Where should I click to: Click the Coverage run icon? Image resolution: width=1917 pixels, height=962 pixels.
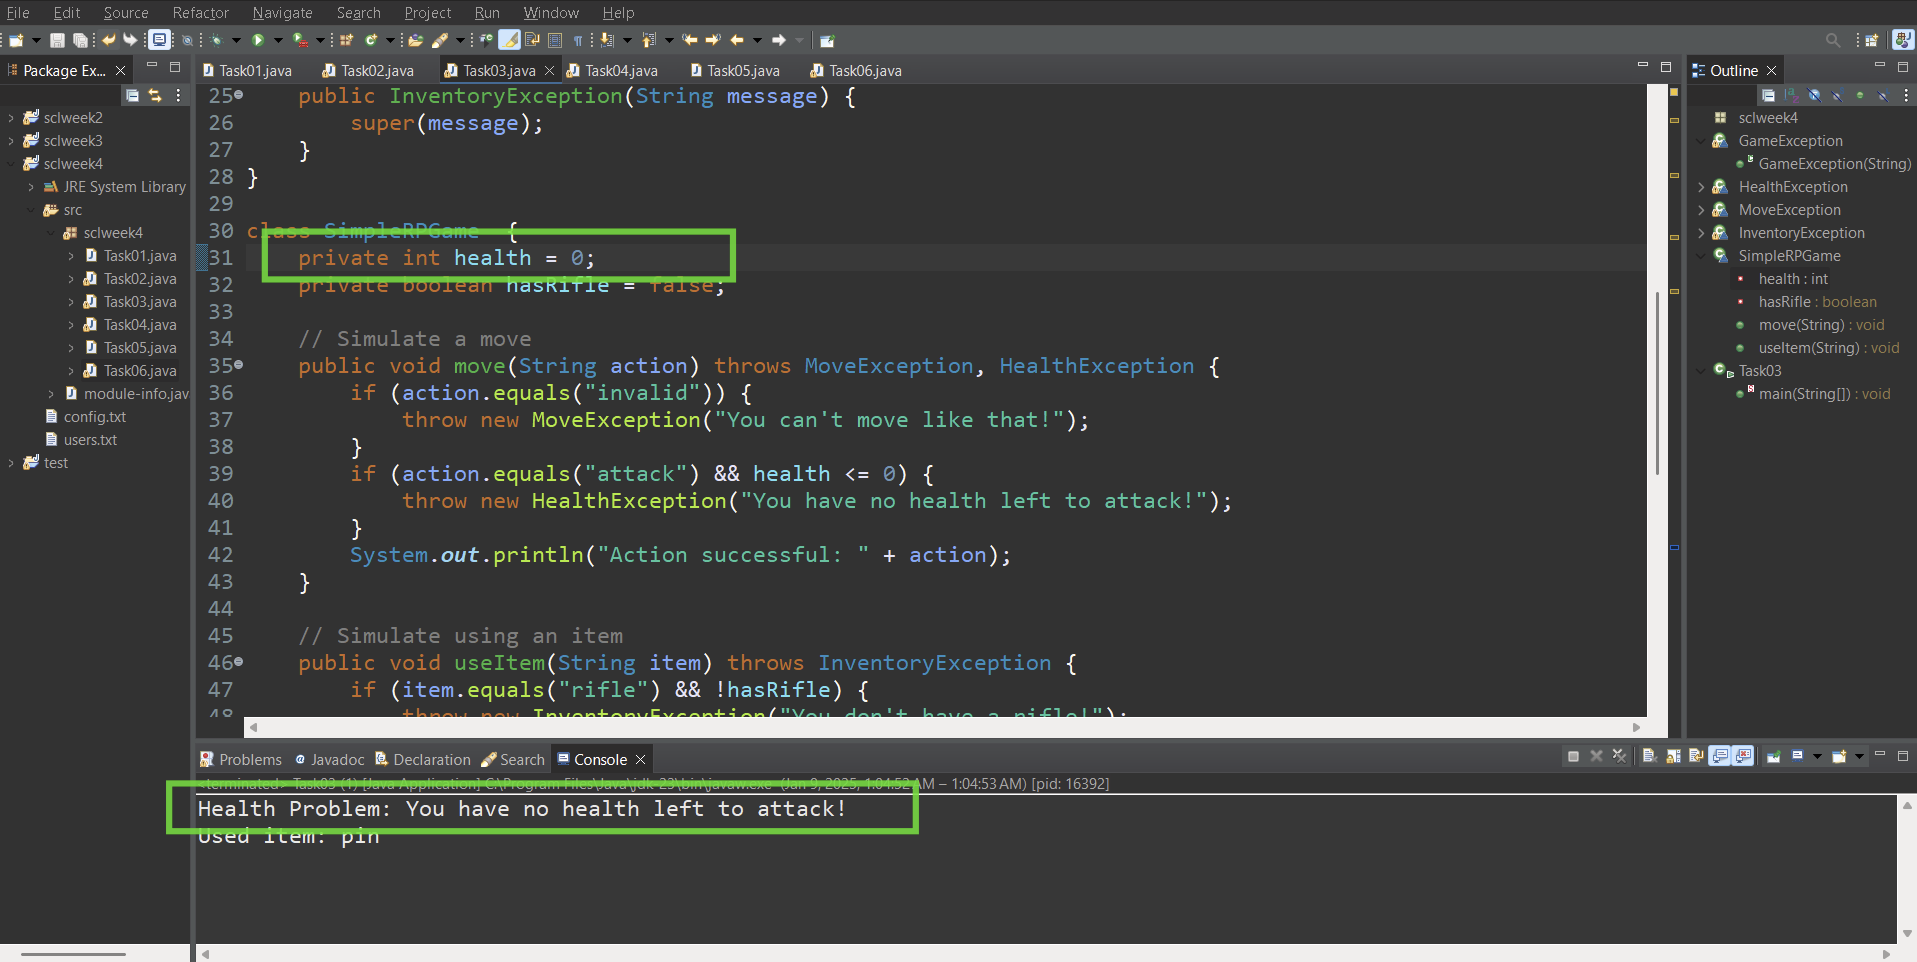(299, 40)
